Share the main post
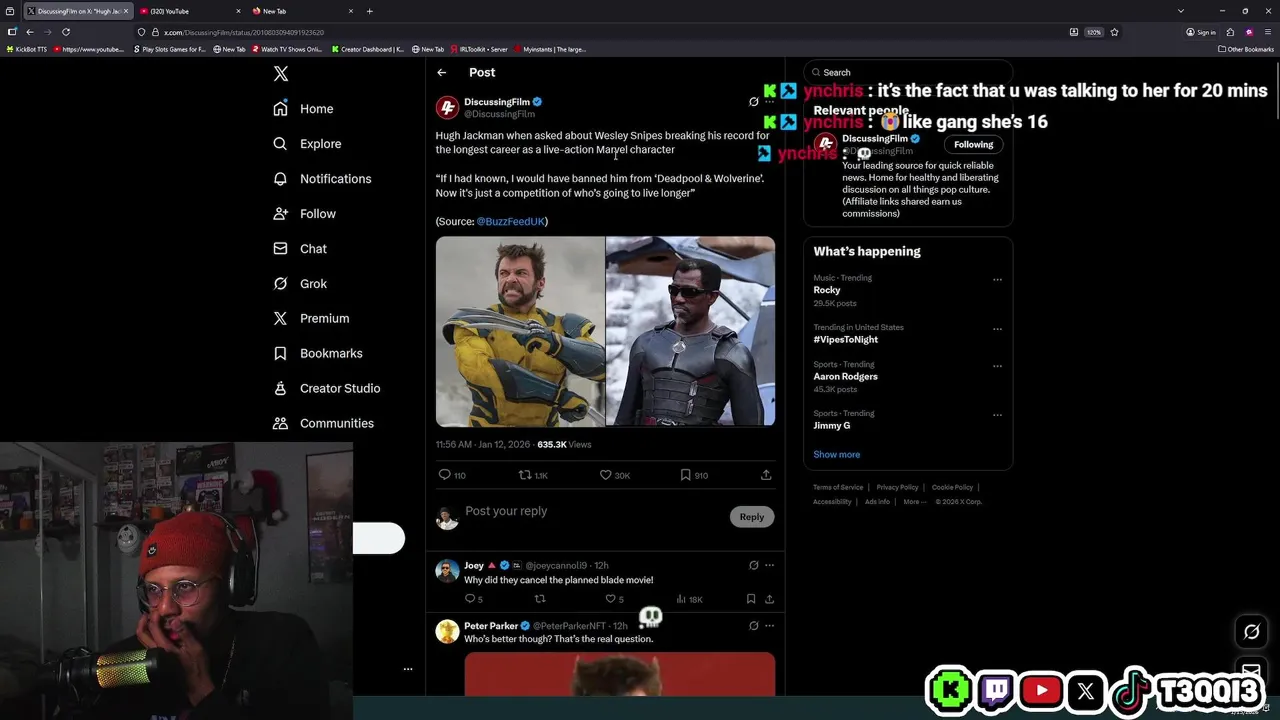 coord(766,475)
